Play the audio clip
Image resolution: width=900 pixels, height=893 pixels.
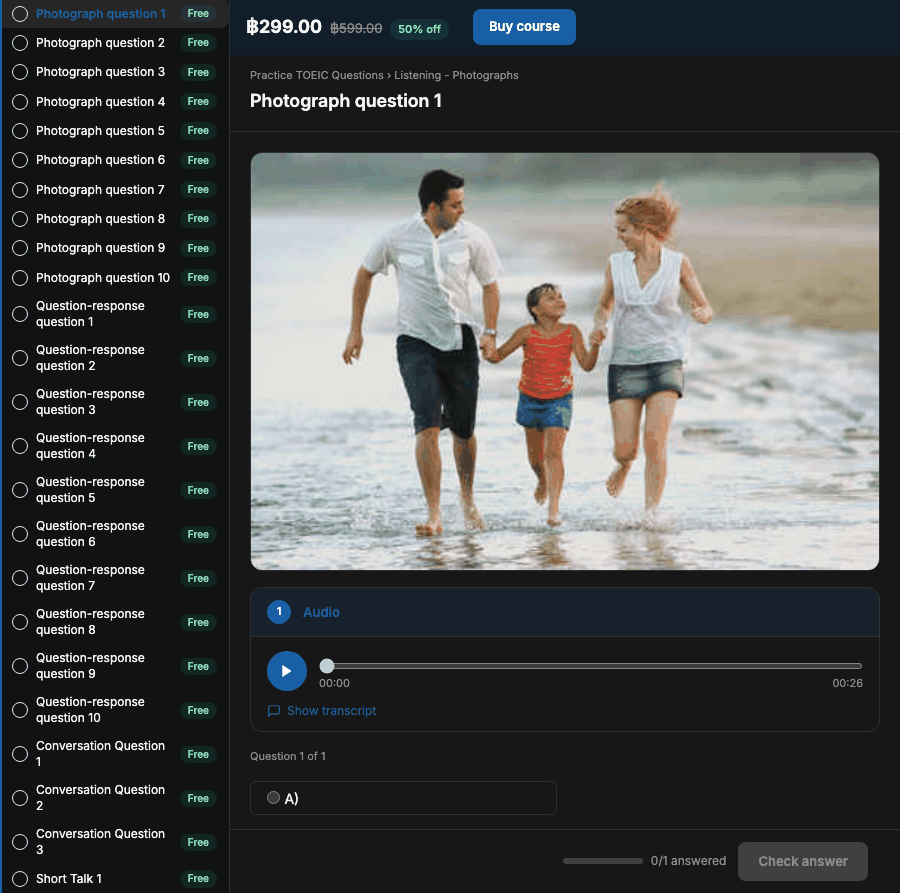[x=286, y=671]
